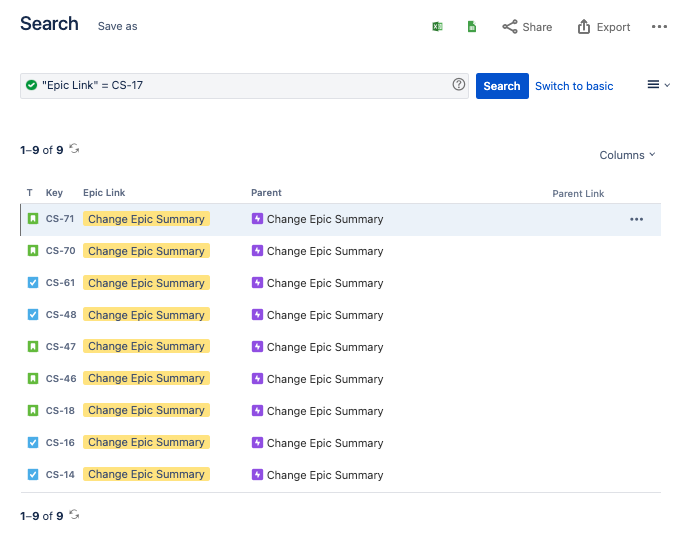This screenshot has height=541, width=674.
Task: Open the Parent epic link in CS-71 row
Action: 325,219
